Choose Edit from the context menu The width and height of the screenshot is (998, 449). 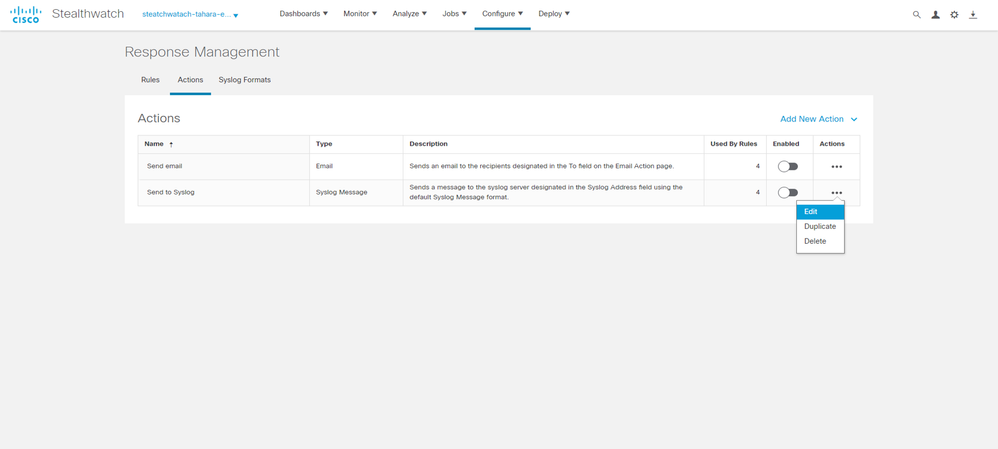(820, 211)
